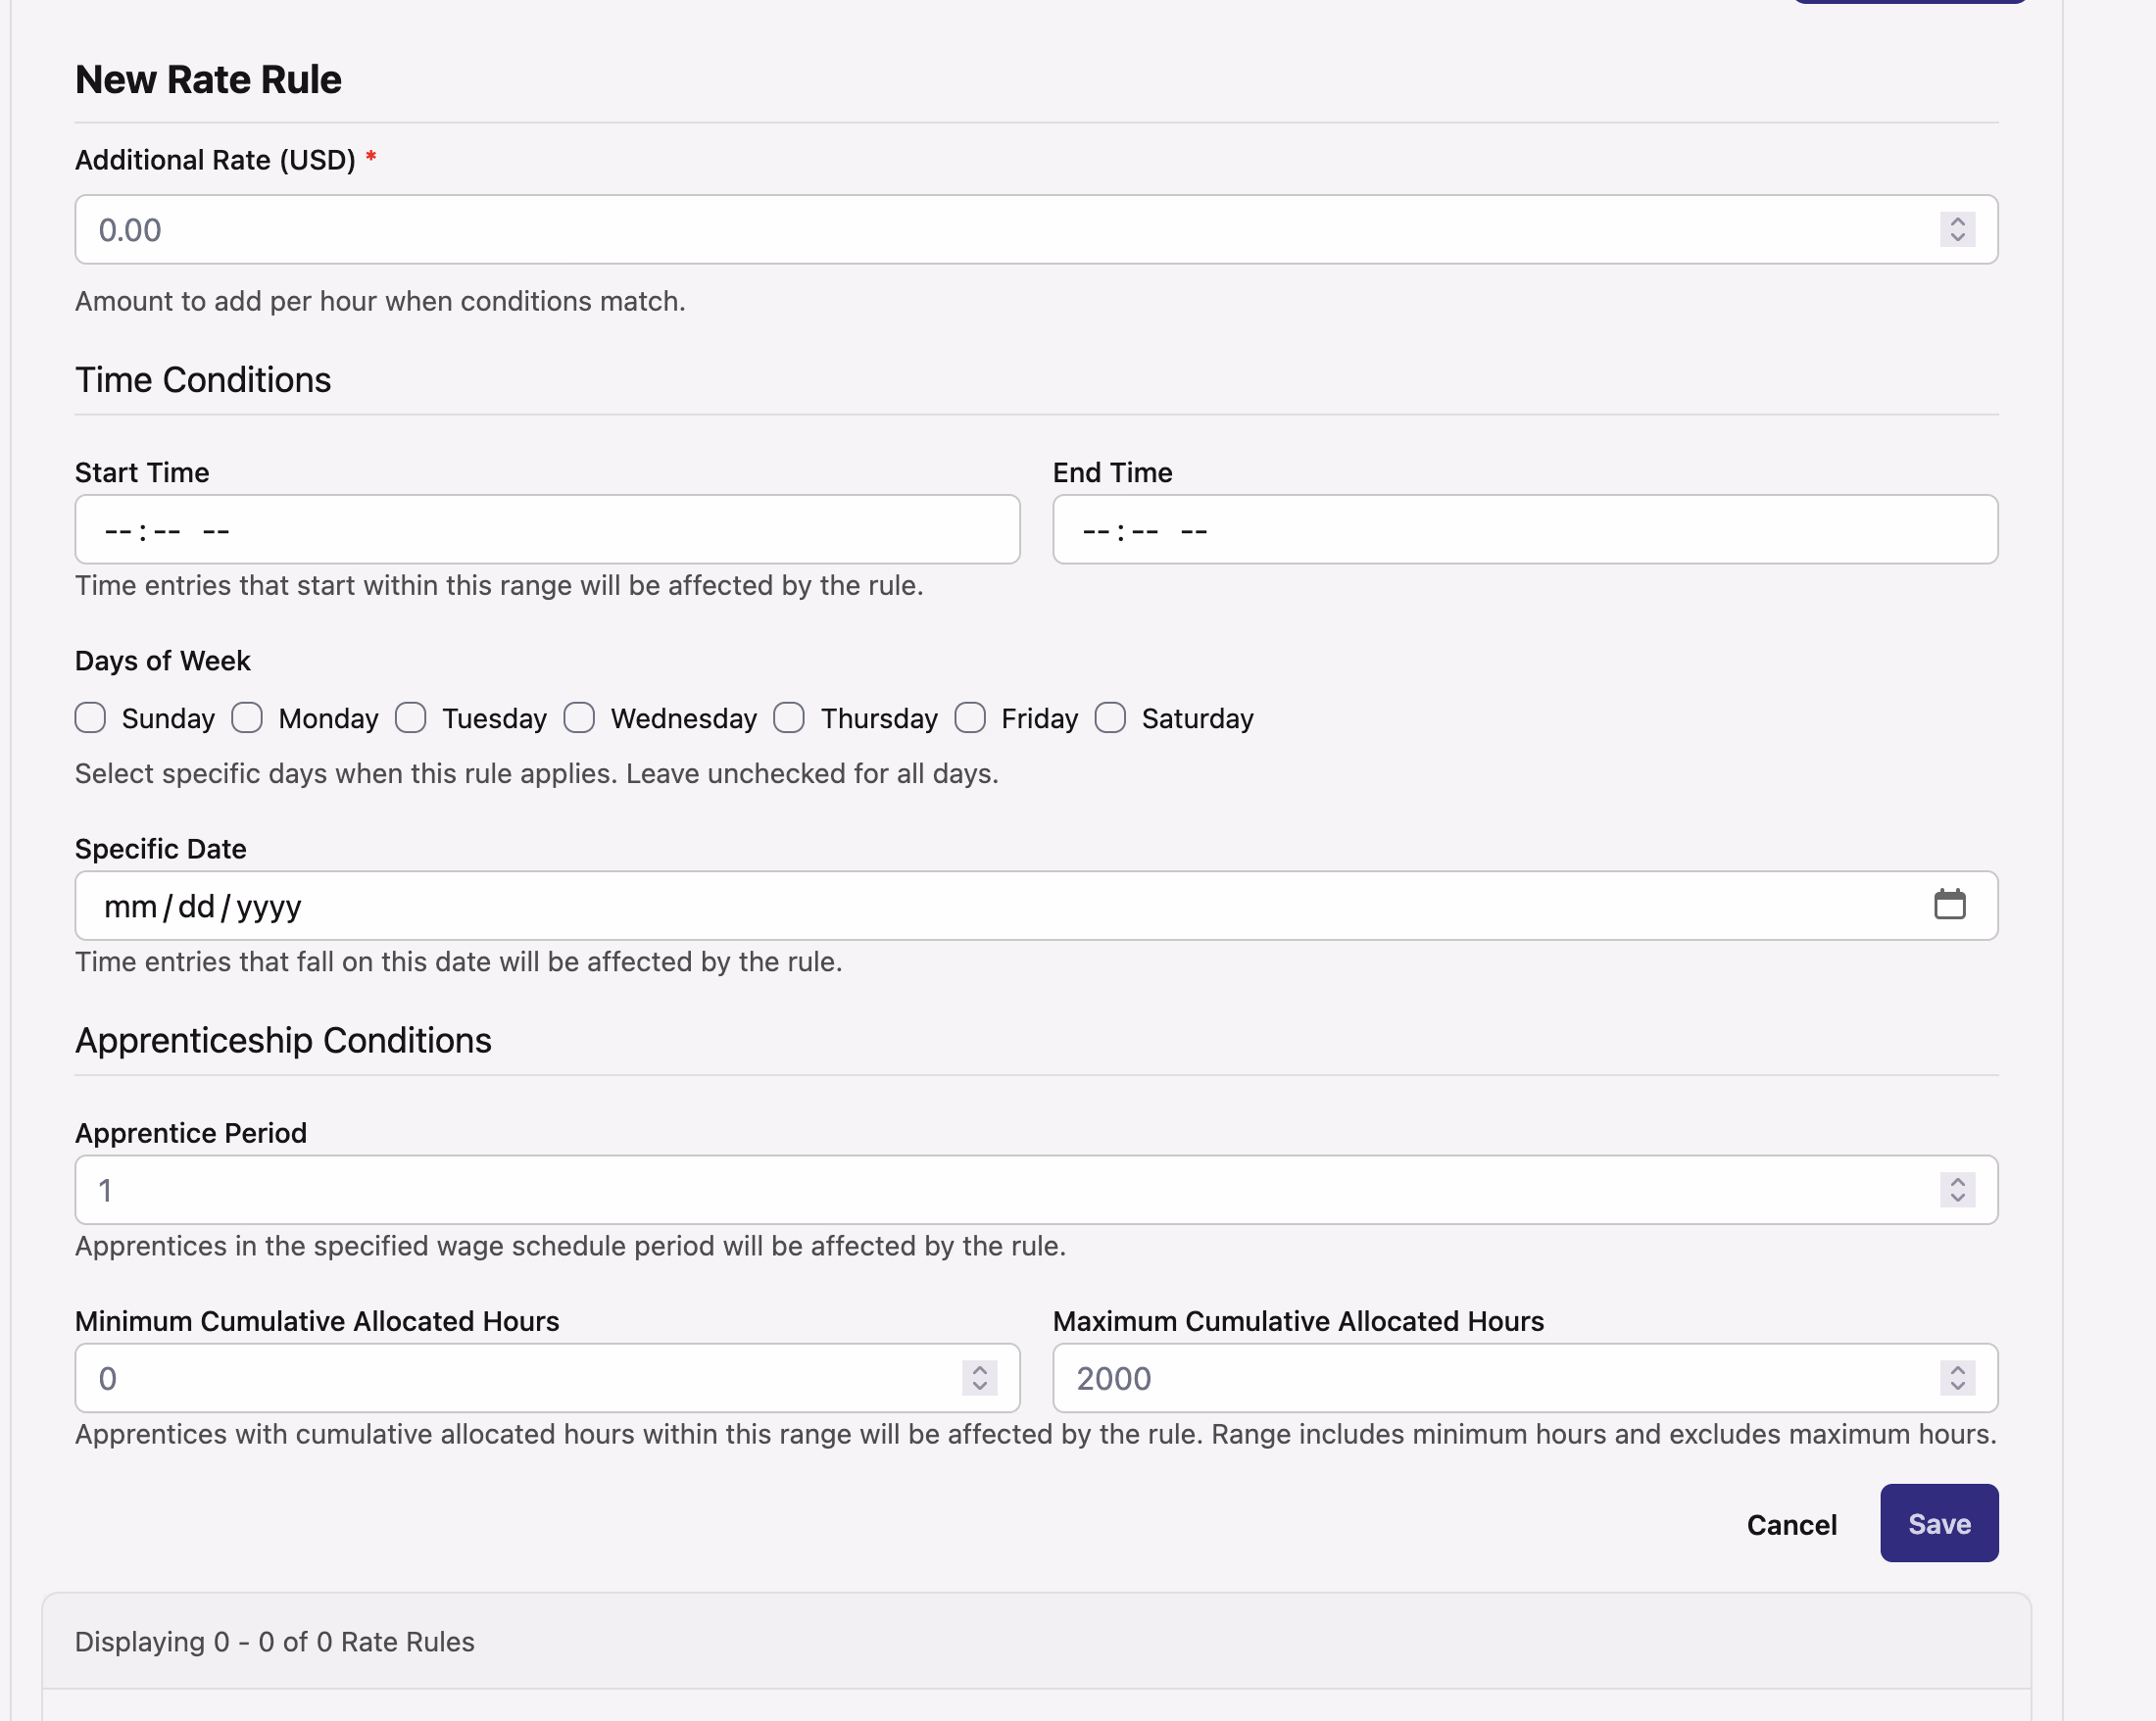Image resolution: width=2156 pixels, height=1721 pixels.
Task: Cancel the new rate rule form
Action: pos(1791,1524)
